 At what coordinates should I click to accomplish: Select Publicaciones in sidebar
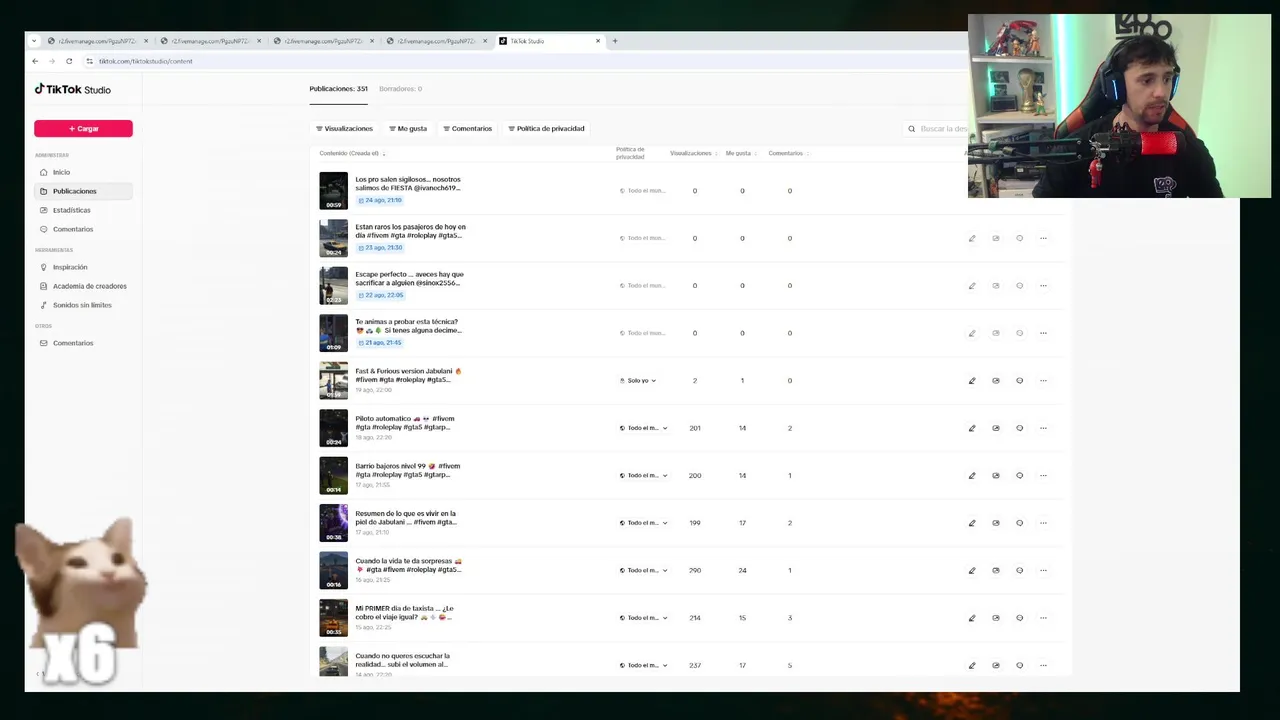83,191
